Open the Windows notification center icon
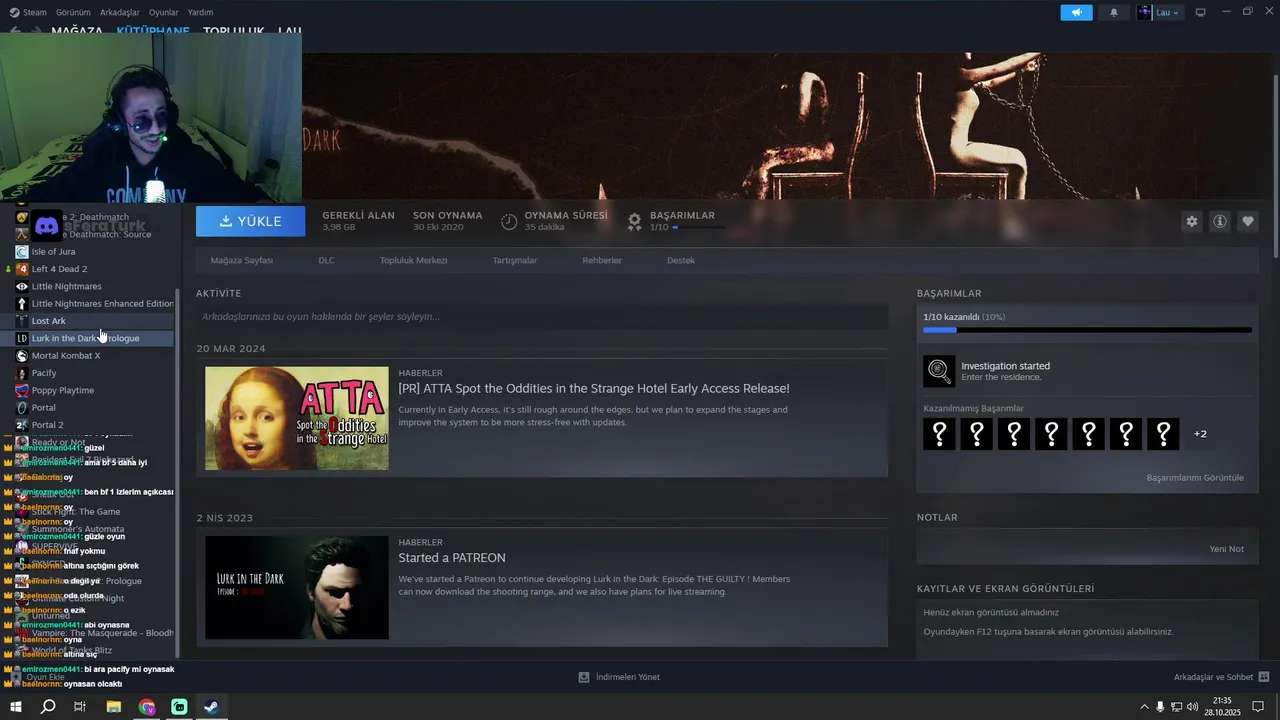Viewport: 1280px width, 720px height. point(1258,707)
